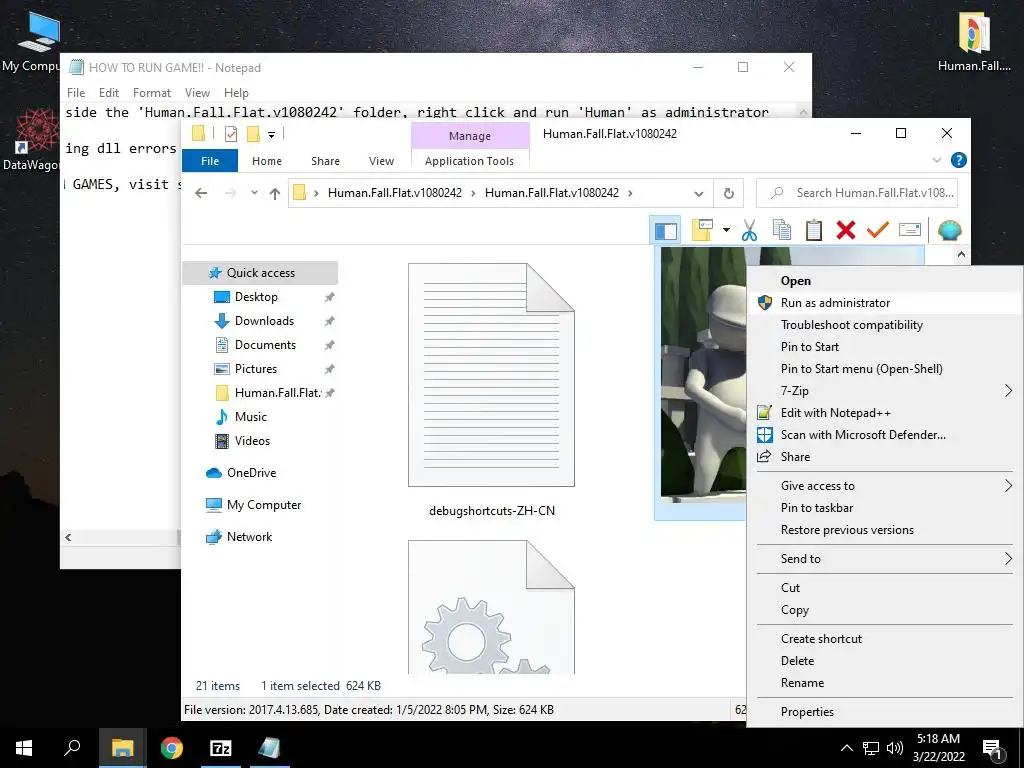This screenshot has width=1024, height=768.
Task: Select My Computer in navigation pane
Action: tap(264, 505)
